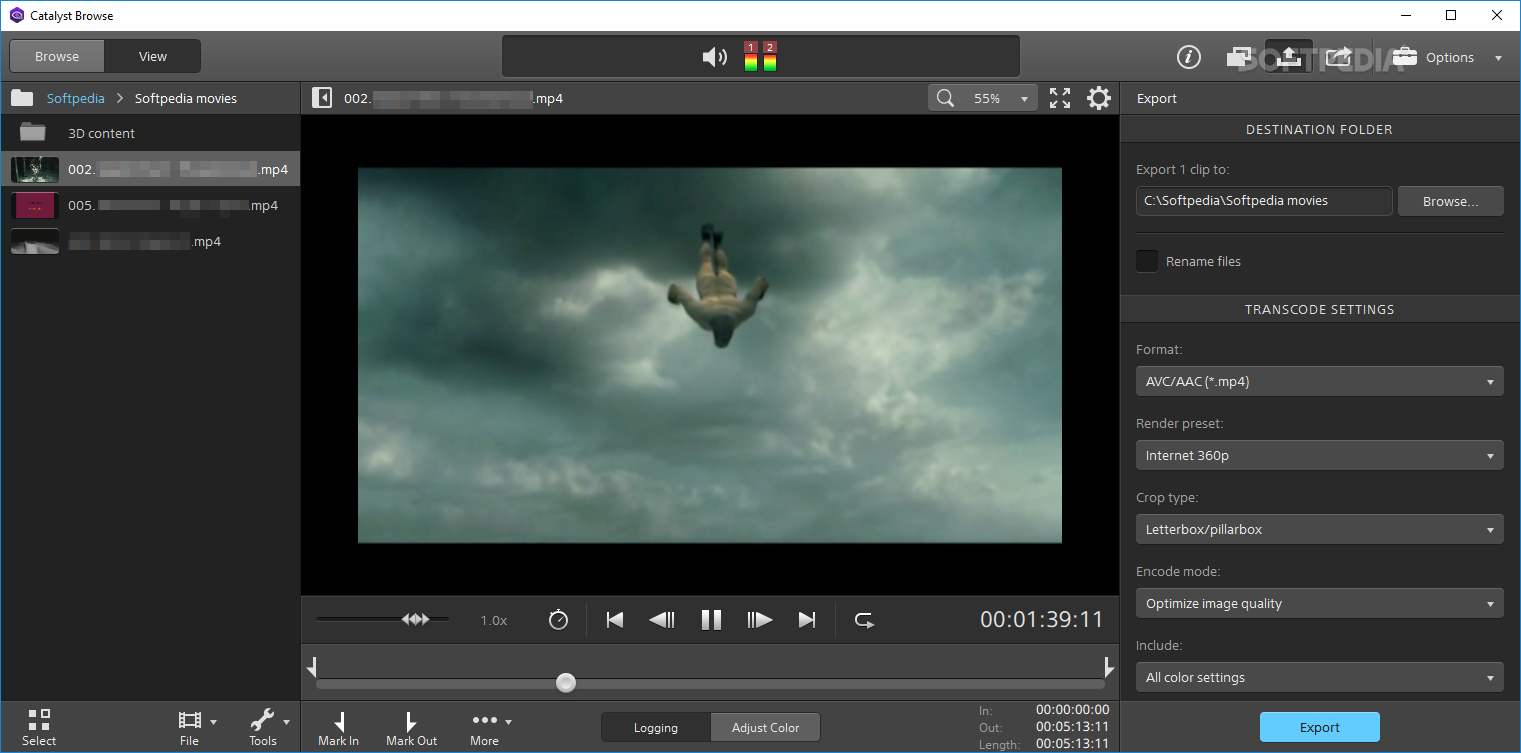Open the Crop type dropdown
Viewport: 1521px width, 753px height.
1319,529
